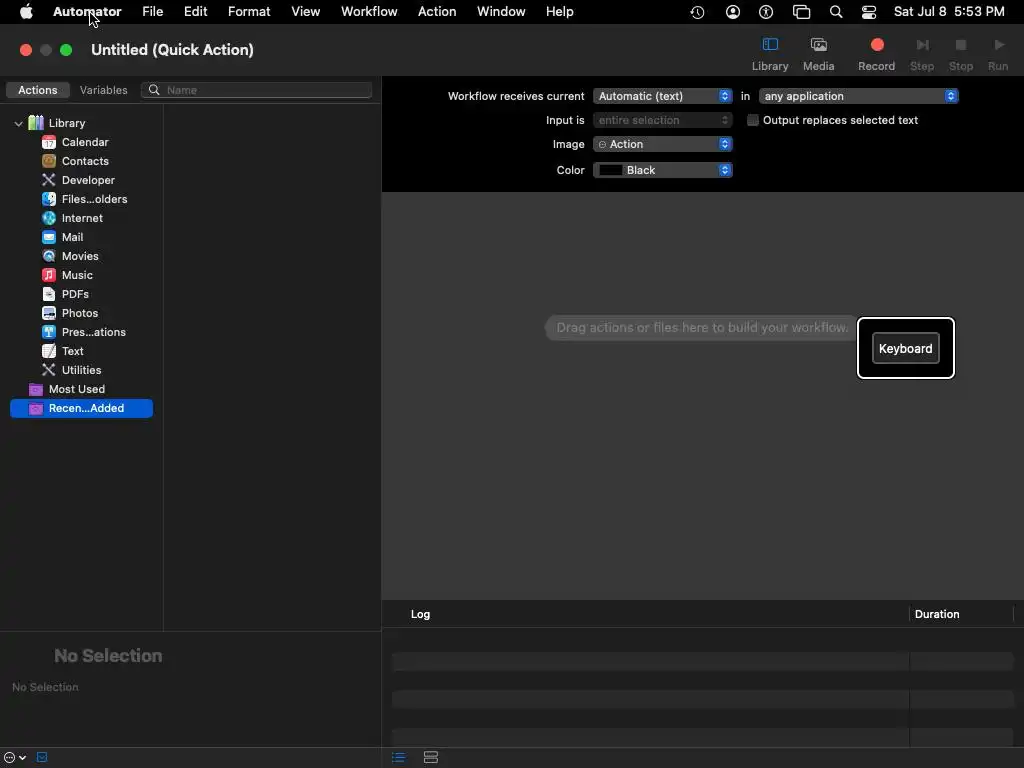
Task: Select the Music library category
Action: (67, 274)
